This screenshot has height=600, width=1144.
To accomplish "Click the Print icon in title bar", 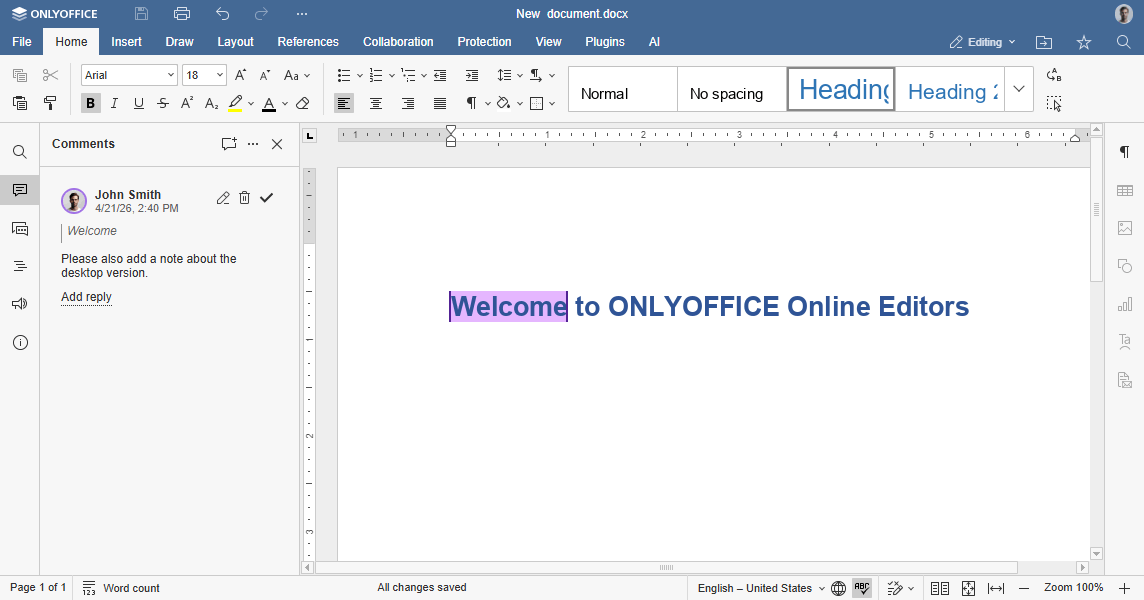I will [x=182, y=14].
